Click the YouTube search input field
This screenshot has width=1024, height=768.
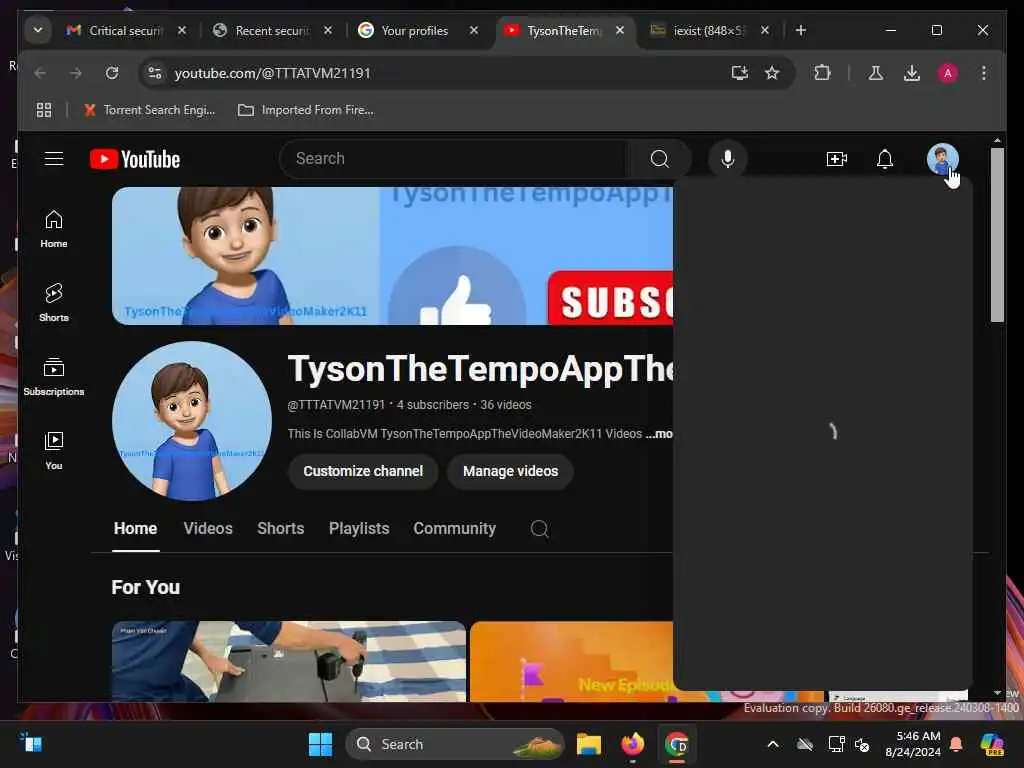point(455,159)
